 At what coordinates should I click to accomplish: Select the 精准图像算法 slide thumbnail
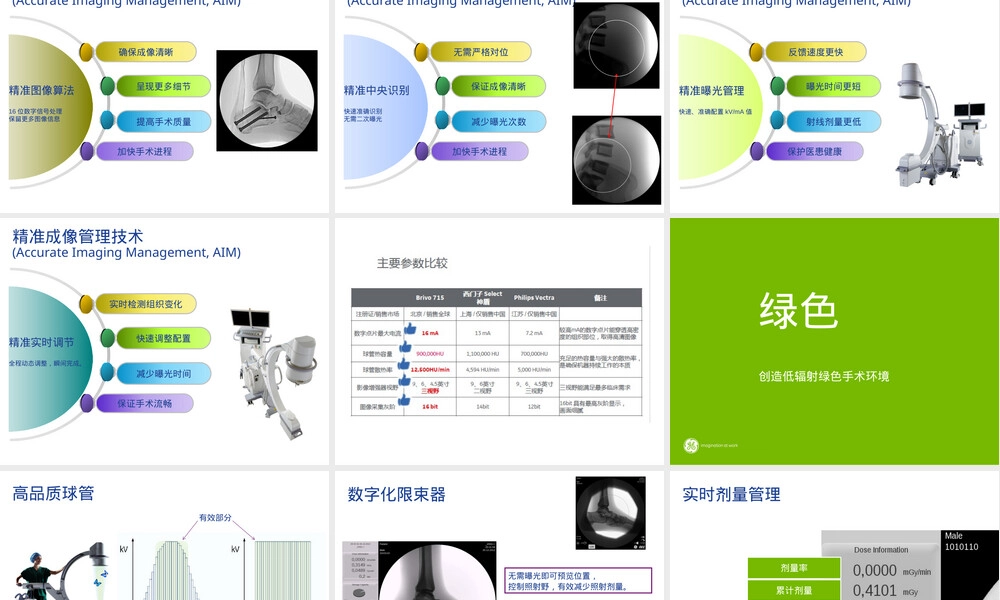(x=165, y=105)
